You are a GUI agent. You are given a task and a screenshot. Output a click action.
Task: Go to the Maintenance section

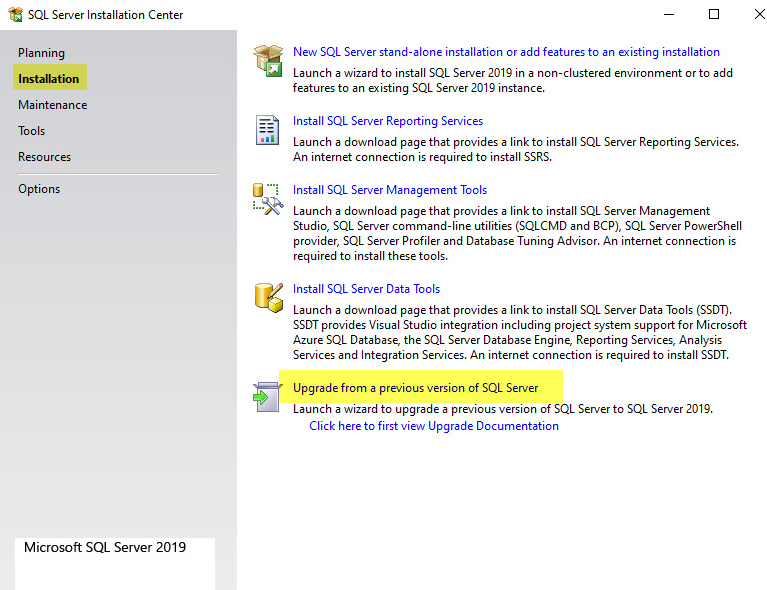[53, 105]
